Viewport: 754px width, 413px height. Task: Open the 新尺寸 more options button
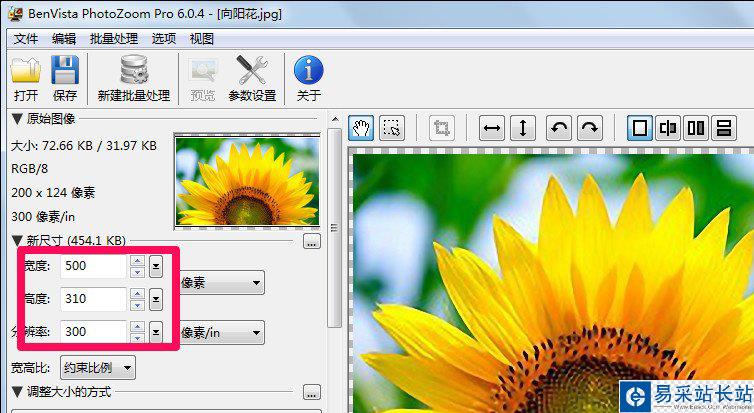[312, 241]
